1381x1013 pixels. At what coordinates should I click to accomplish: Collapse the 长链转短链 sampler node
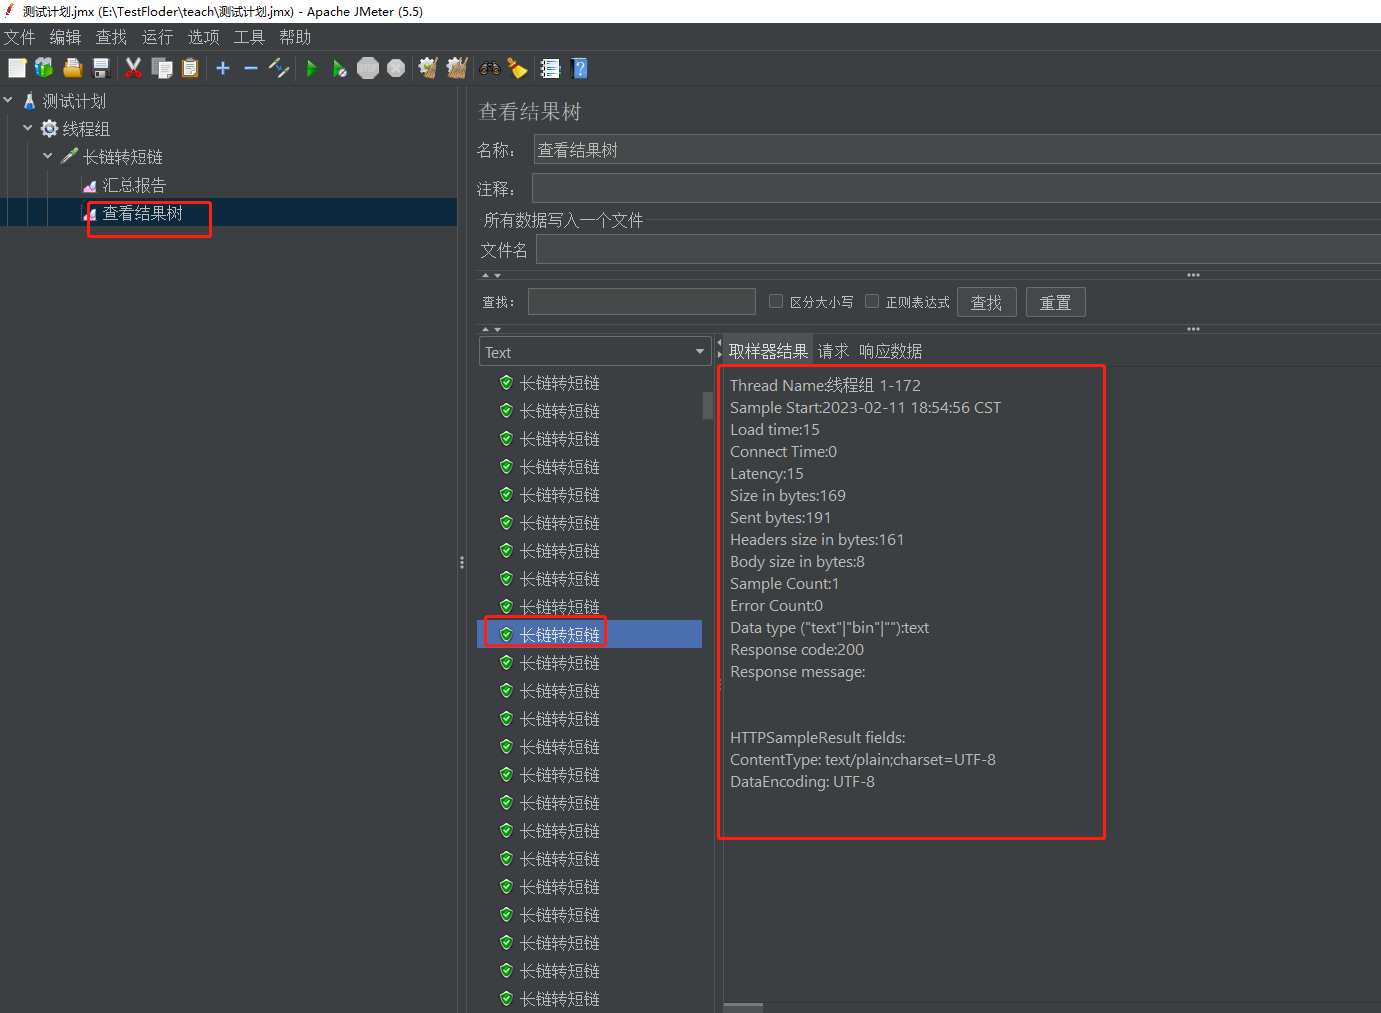(48, 156)
